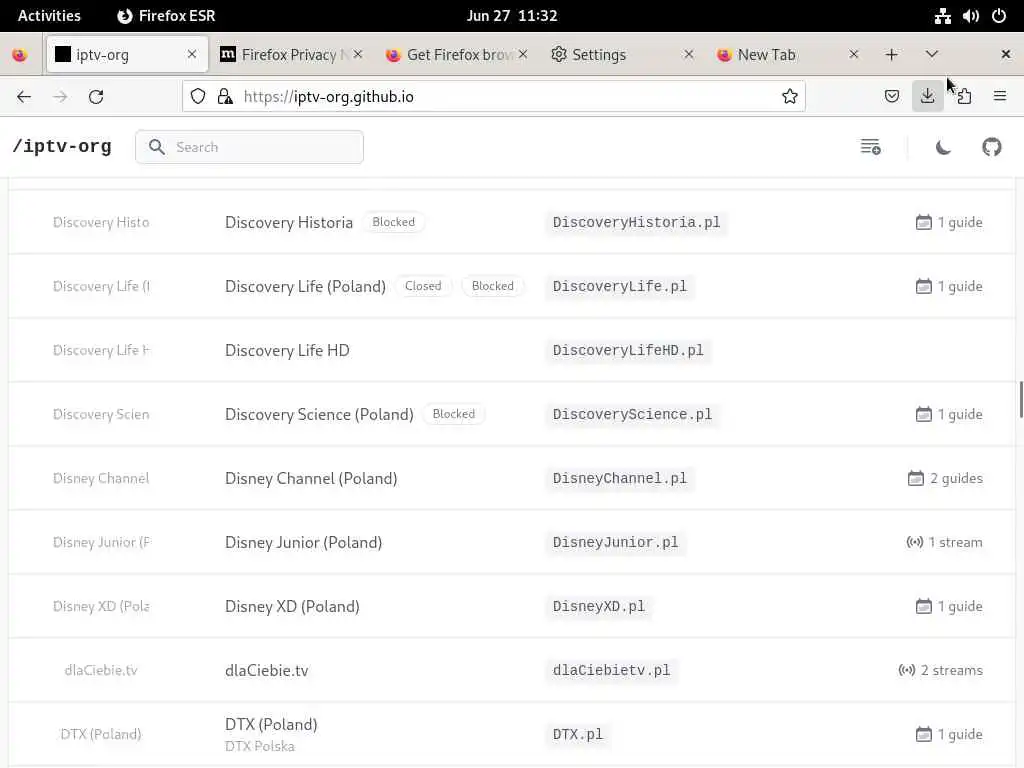Click the dlaCiebie.tv logo placeholder
Screen dimensions: 1024x768
[101, 670]
